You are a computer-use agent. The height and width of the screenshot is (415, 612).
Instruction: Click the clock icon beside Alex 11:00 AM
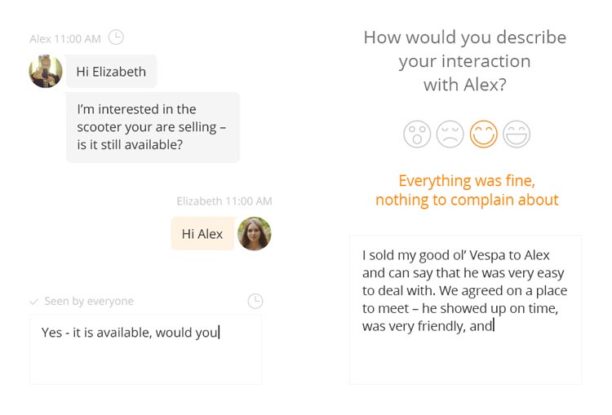tap(116, 38)
